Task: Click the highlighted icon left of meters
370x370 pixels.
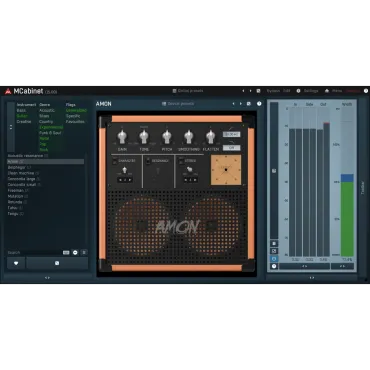Action: [274, 259]
